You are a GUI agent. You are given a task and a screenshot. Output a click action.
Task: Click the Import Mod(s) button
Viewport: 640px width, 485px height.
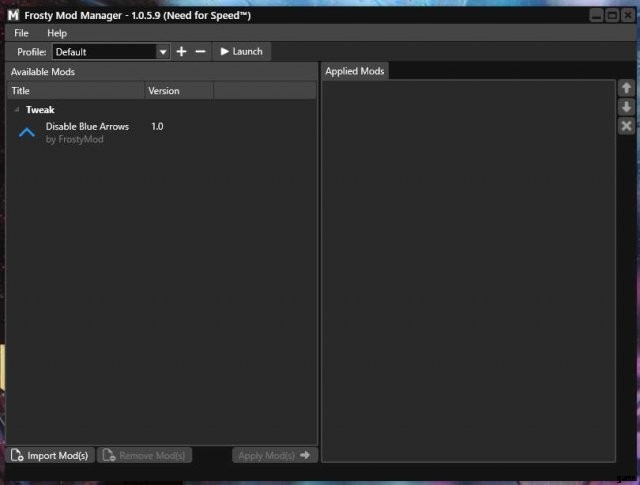coord(50,456)
